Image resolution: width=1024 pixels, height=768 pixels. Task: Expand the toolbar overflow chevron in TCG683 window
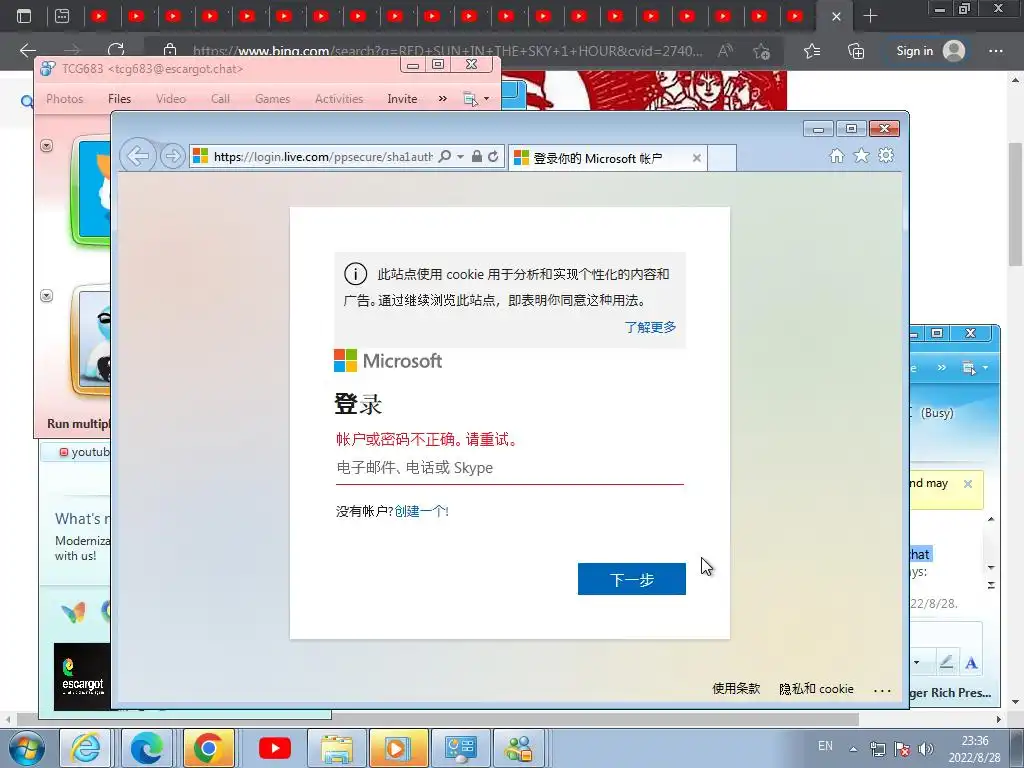[443, 99]
